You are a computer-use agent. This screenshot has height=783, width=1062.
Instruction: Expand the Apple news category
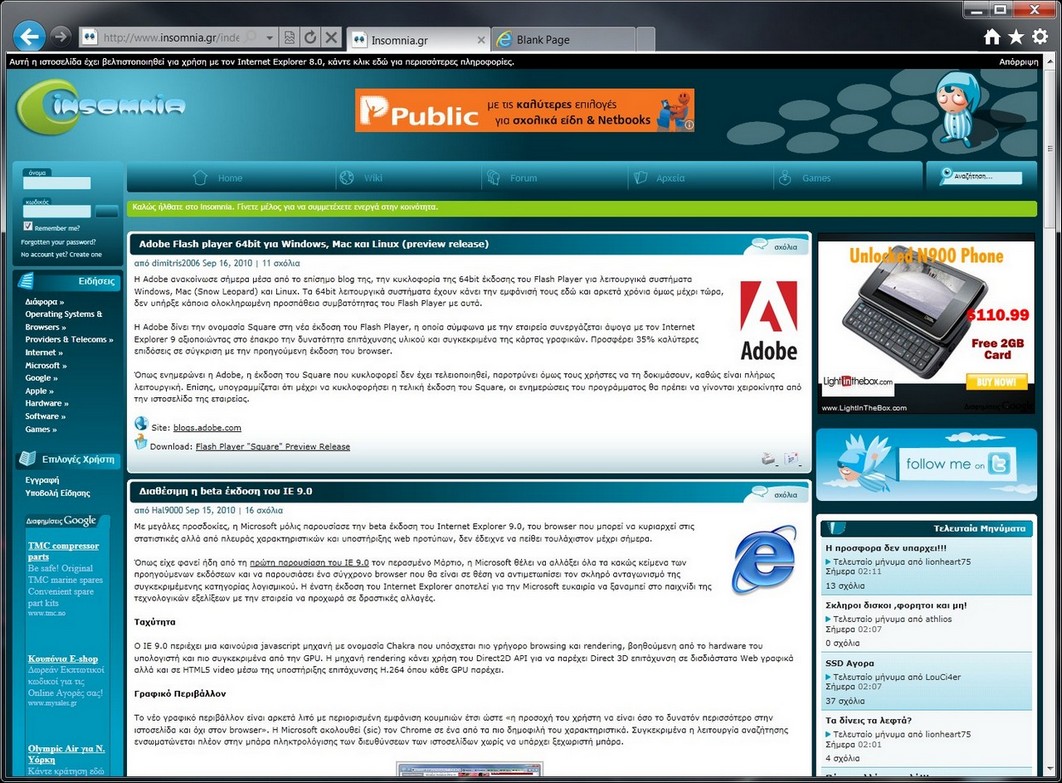tap(39, 391)
